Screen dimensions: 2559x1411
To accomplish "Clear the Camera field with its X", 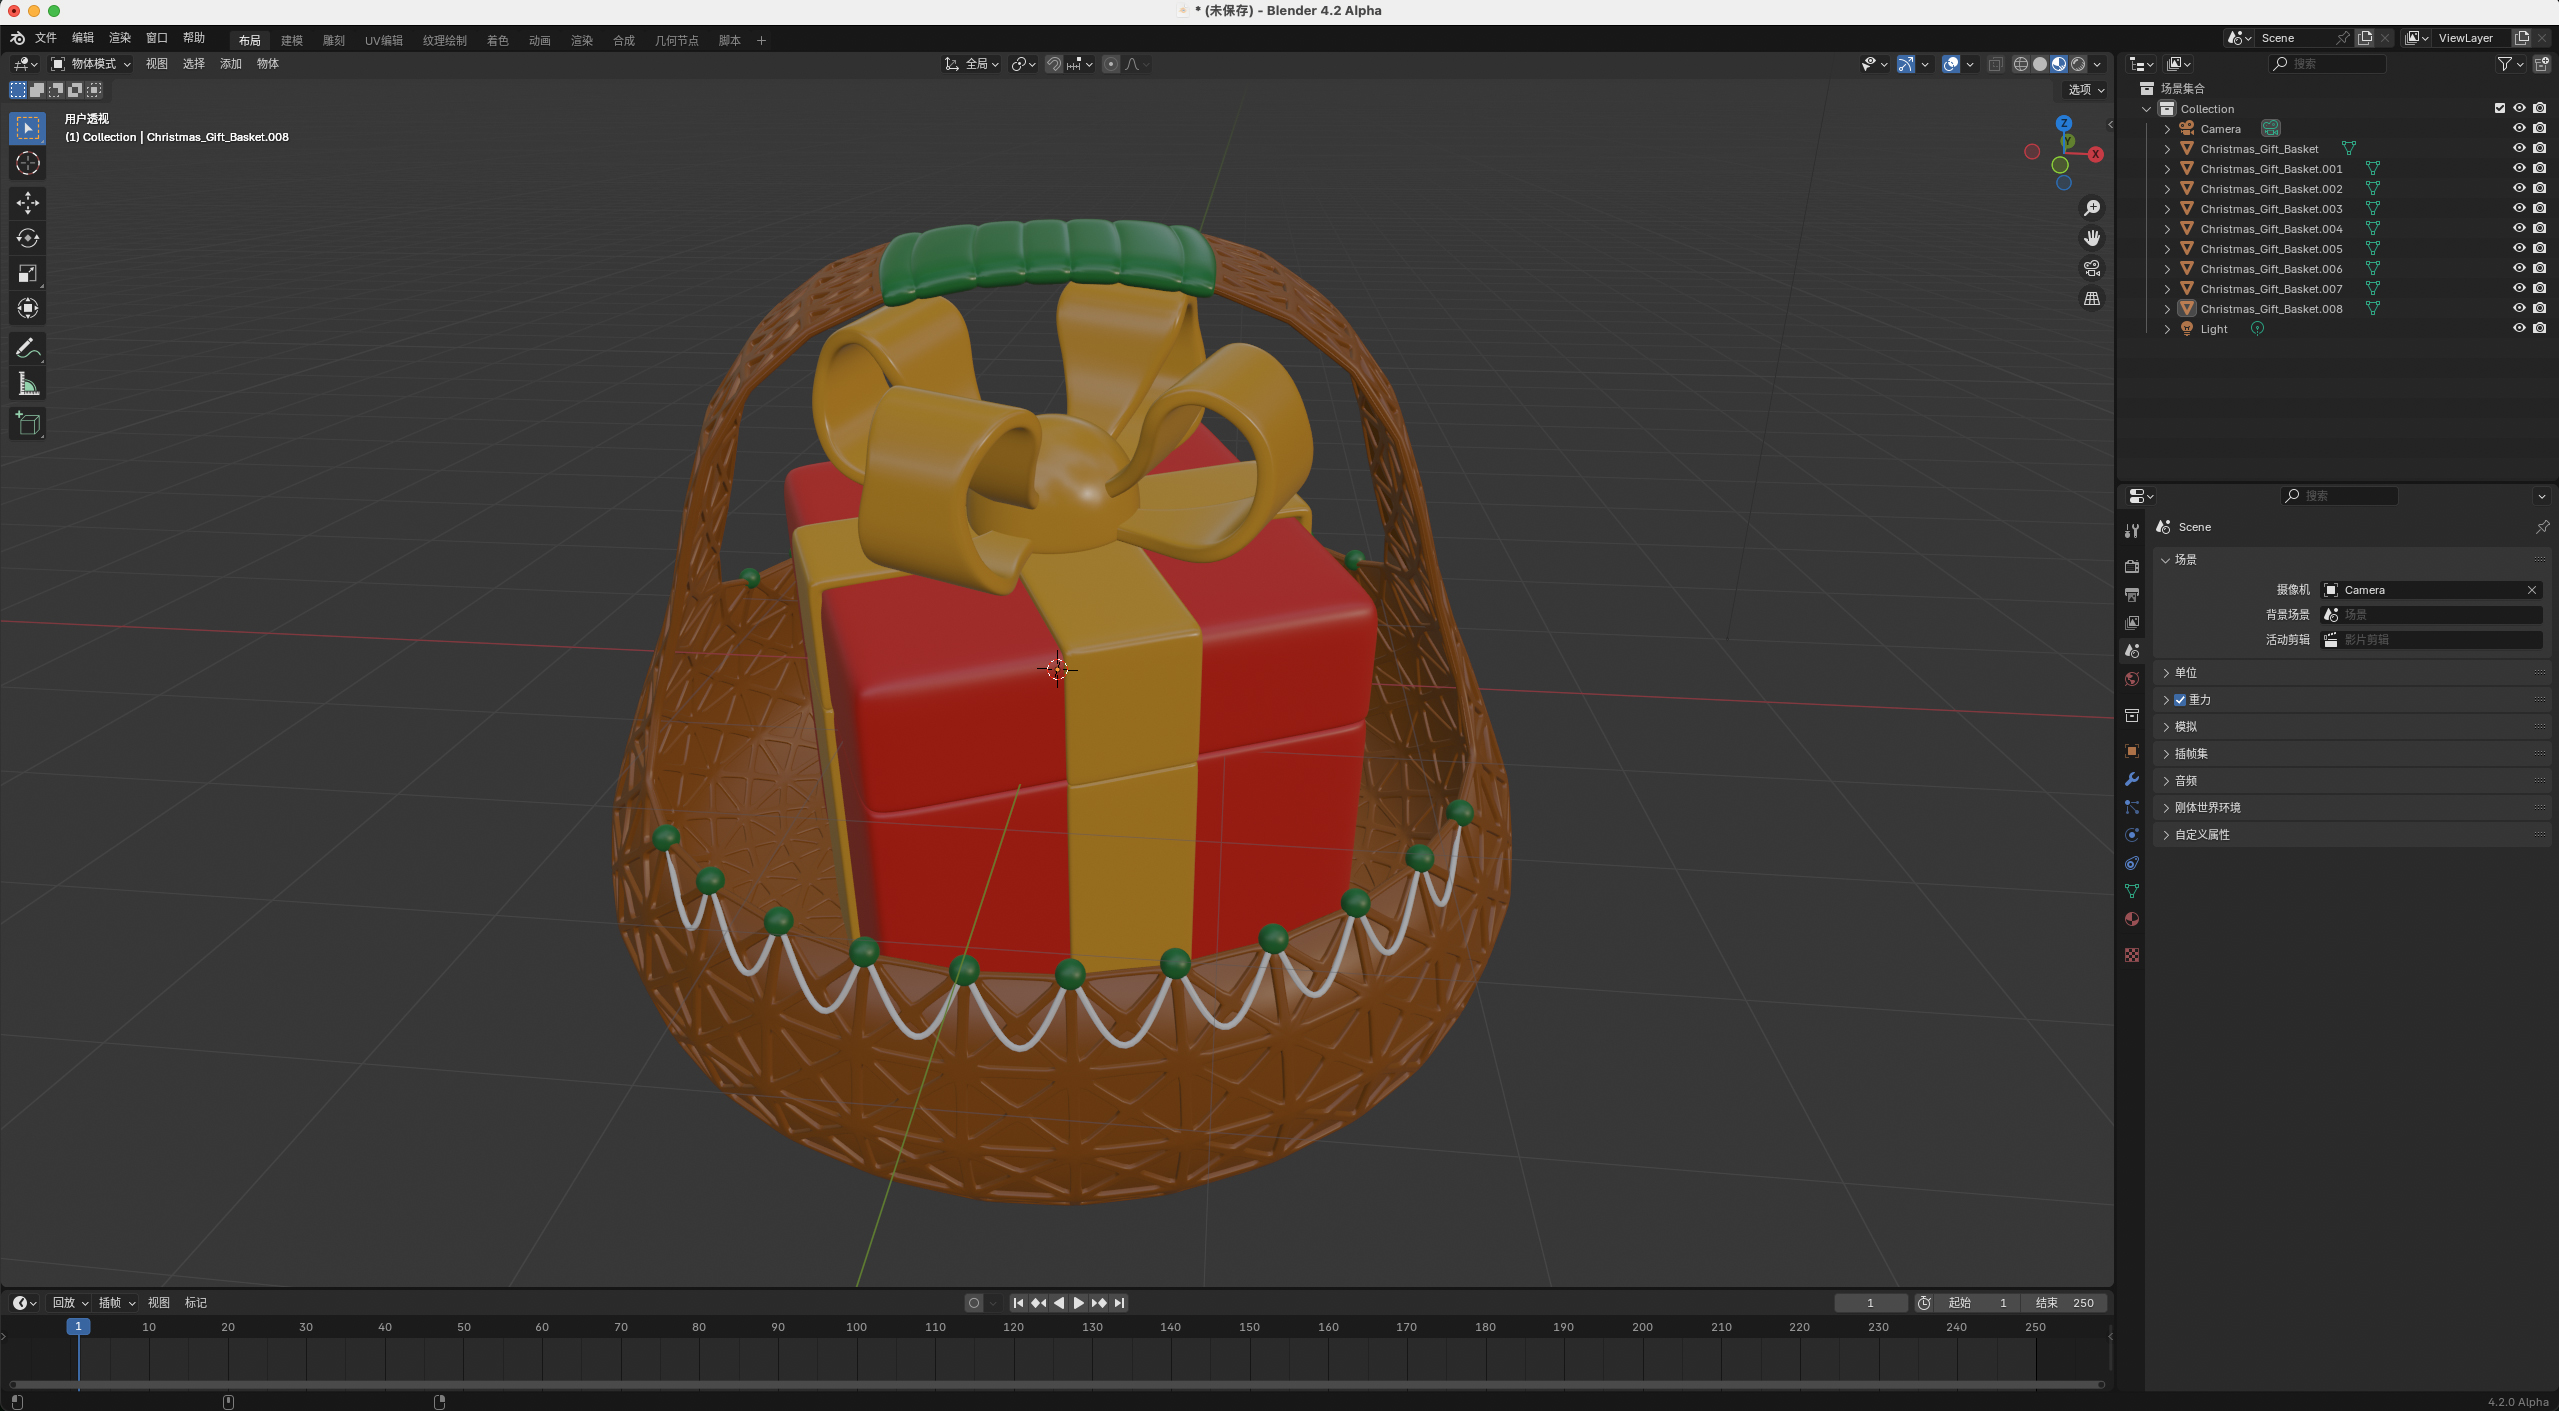I will (2532, 590).
